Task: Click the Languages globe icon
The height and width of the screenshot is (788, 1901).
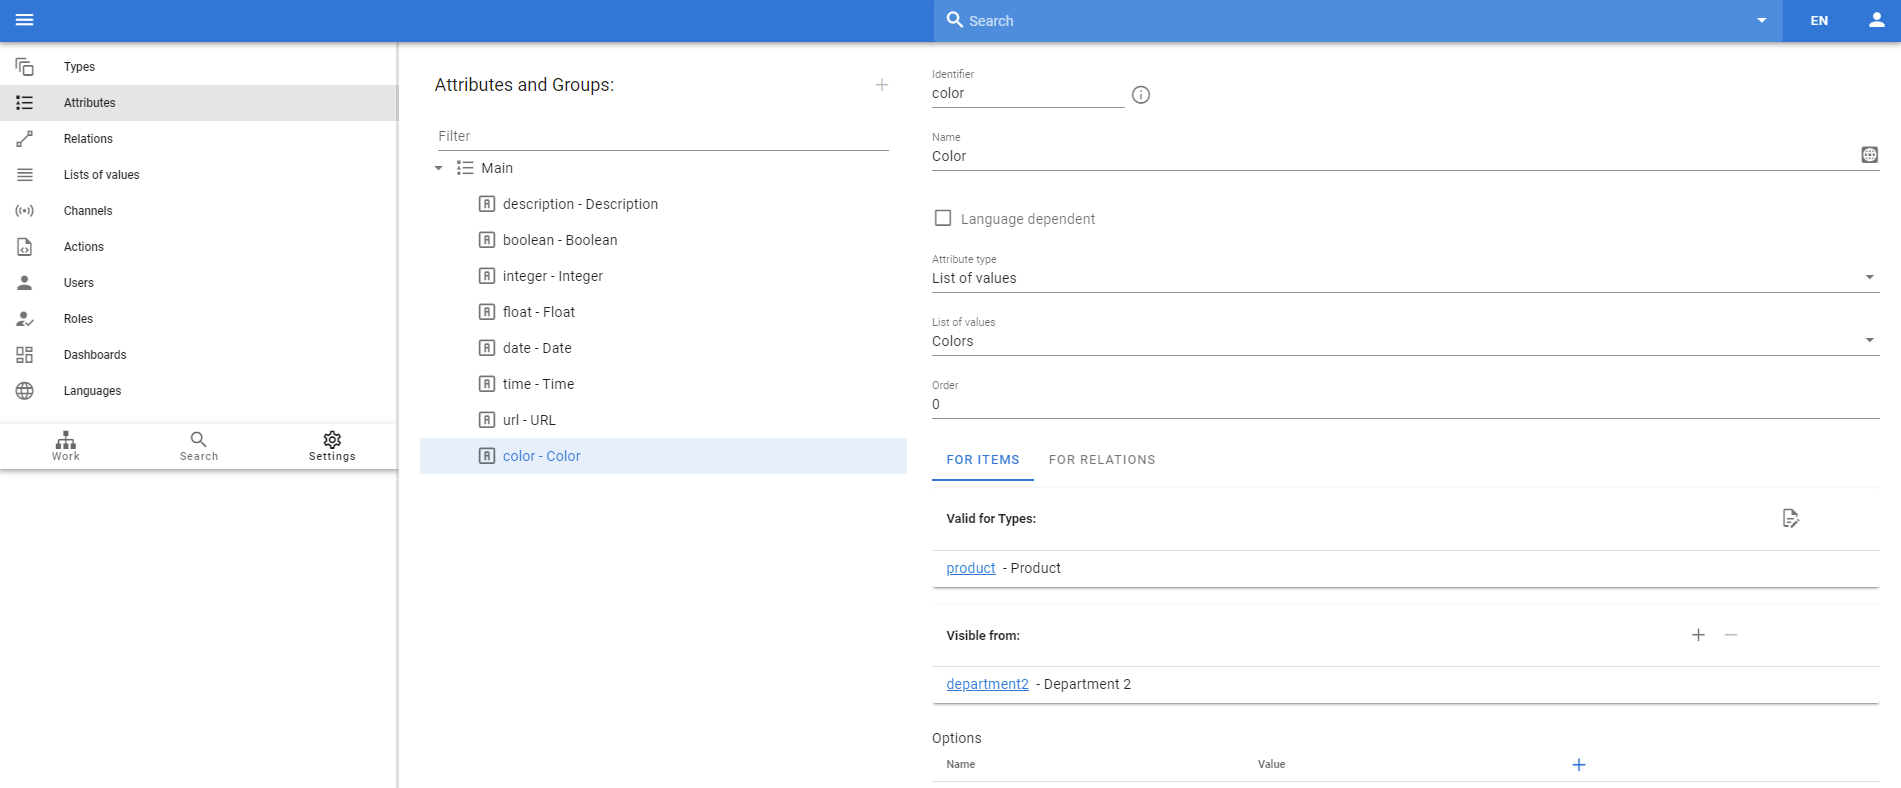Action: tap(25, 391)
